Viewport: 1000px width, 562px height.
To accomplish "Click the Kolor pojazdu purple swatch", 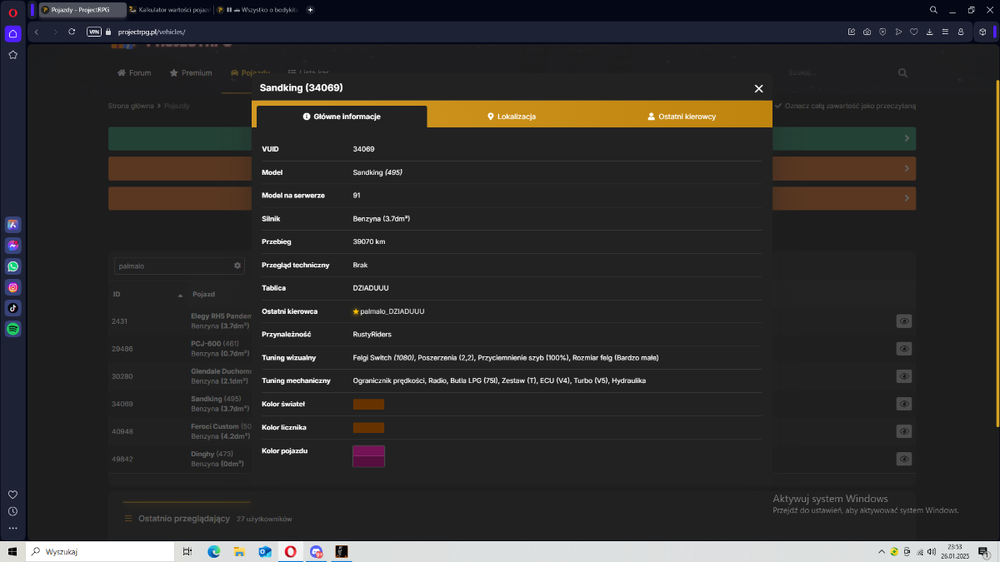I will point(369,456).
